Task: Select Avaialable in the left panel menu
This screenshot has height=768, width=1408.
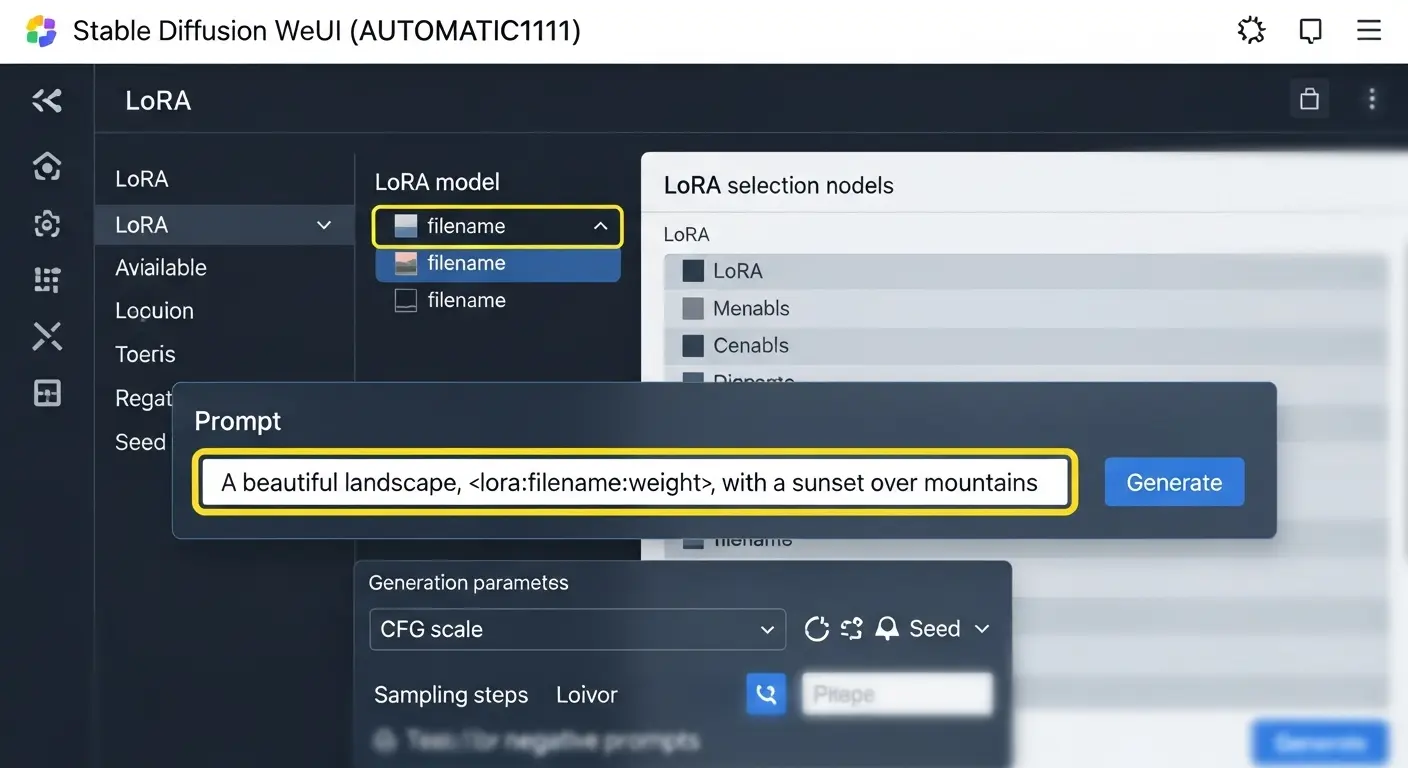Action: click(161, 268)
